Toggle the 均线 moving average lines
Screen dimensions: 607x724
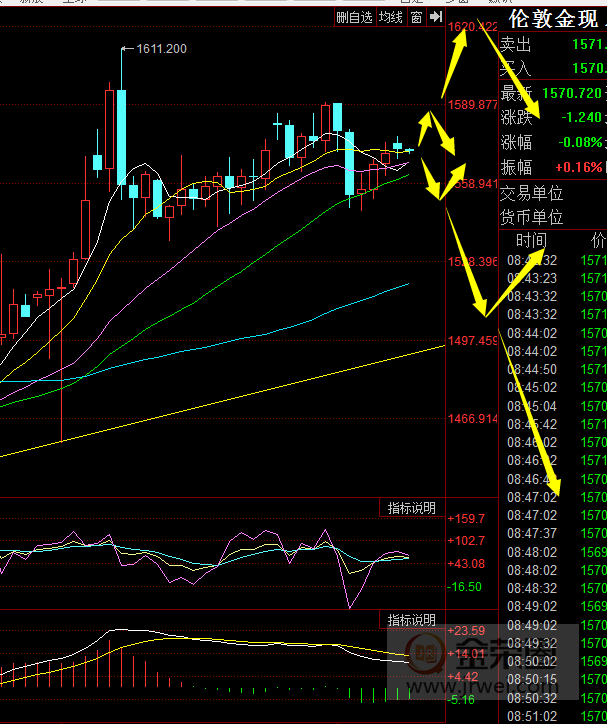[391, 17]
